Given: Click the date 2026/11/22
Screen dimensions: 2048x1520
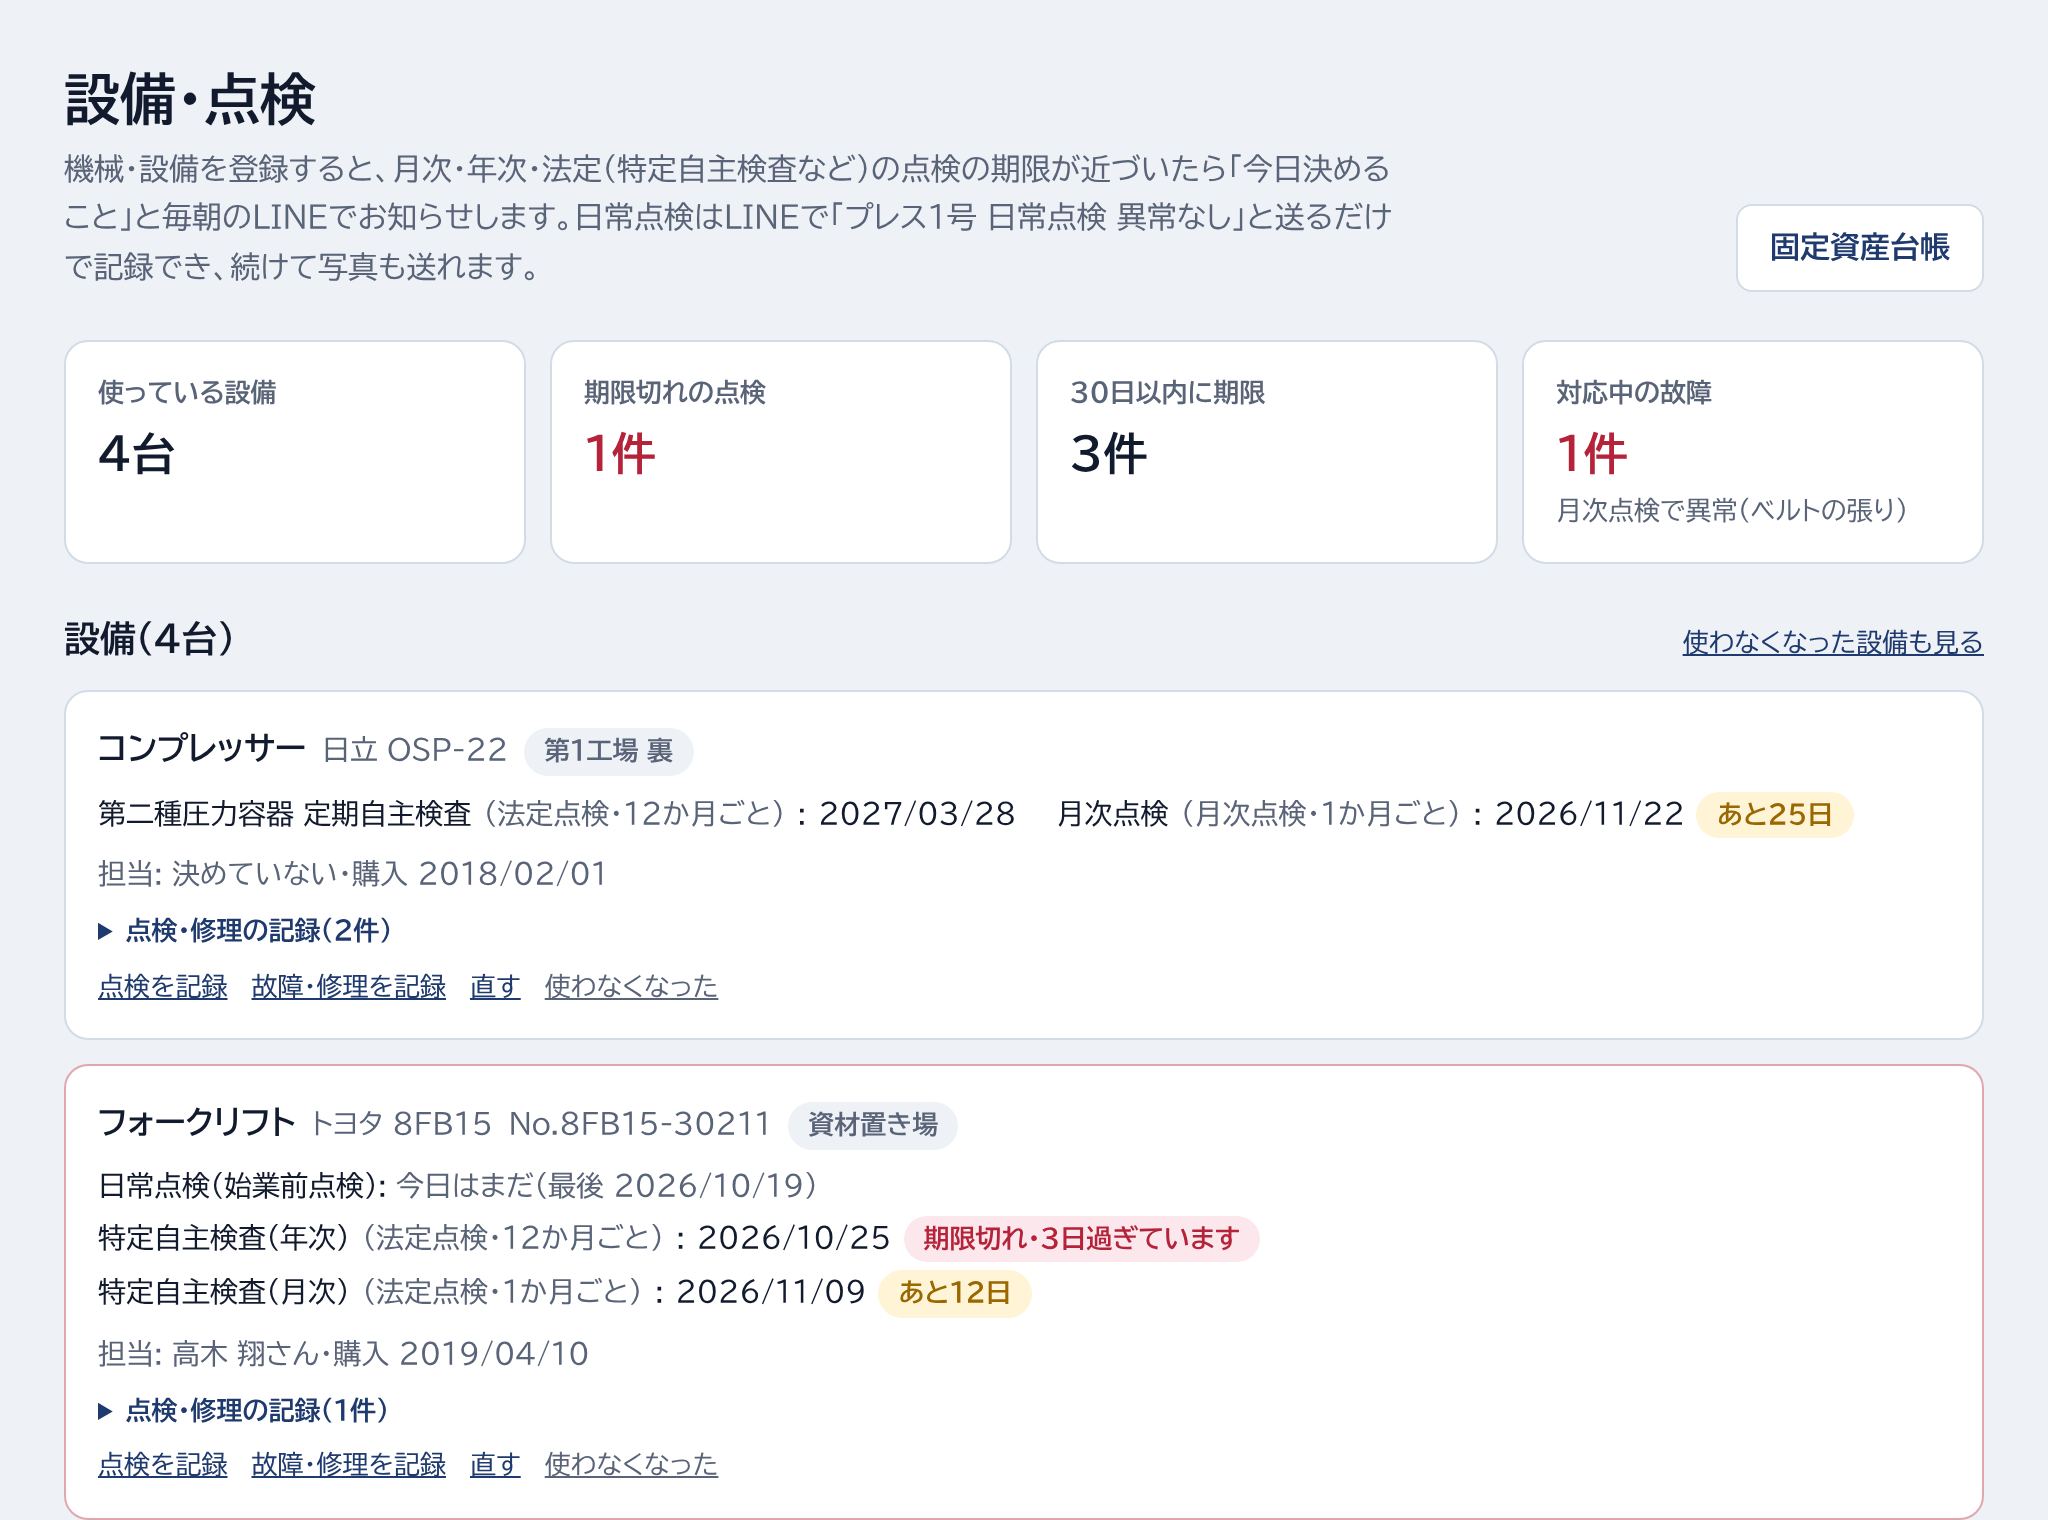Looking at the screenshot, I should pos(1589,814).
